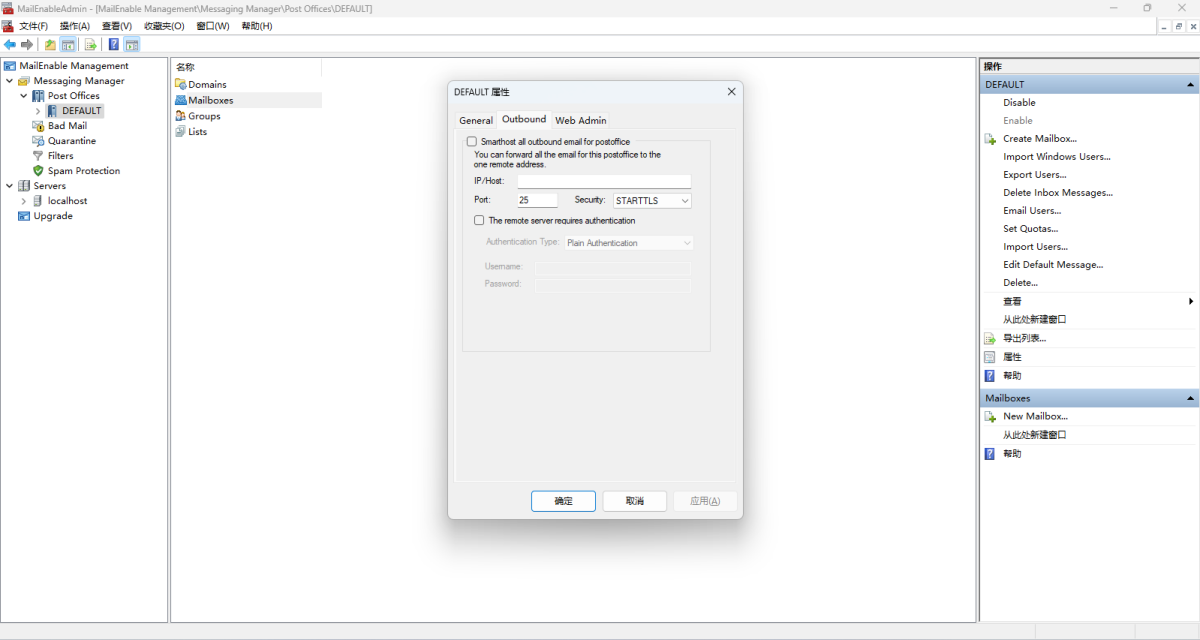Screen dimensions: 1200x640
Task: Check remote server requires authentication box
Action: pyautogui.click(x=479, y=220)
